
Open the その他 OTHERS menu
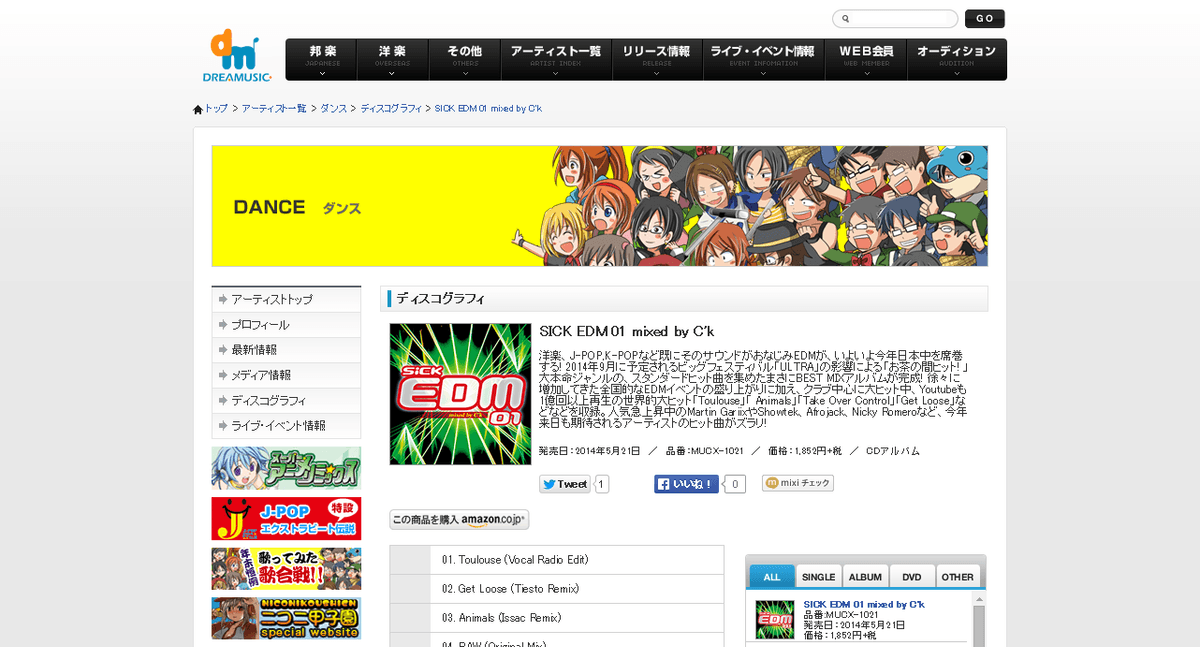[x=464, y=59]
